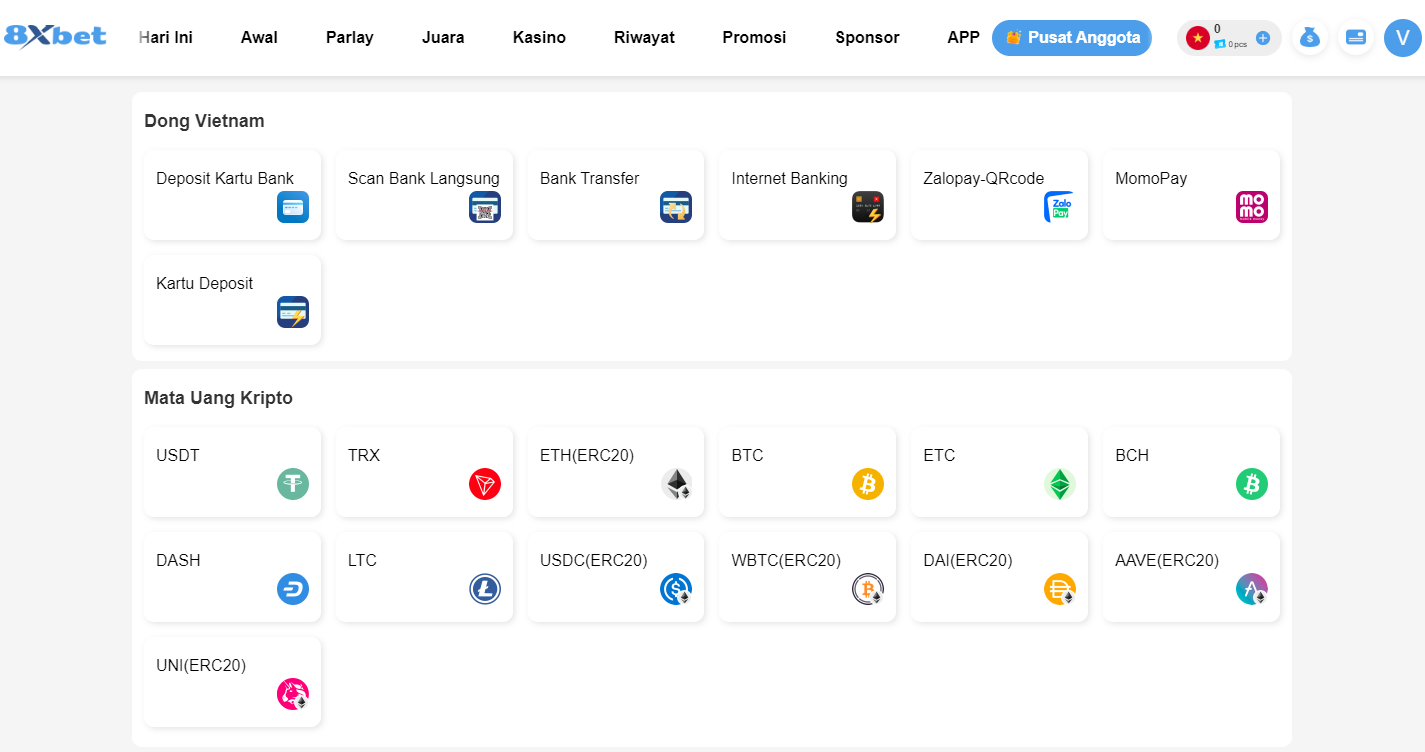Open the Promosi tab in navigation

pyautogui.click(x=754, y=38)
